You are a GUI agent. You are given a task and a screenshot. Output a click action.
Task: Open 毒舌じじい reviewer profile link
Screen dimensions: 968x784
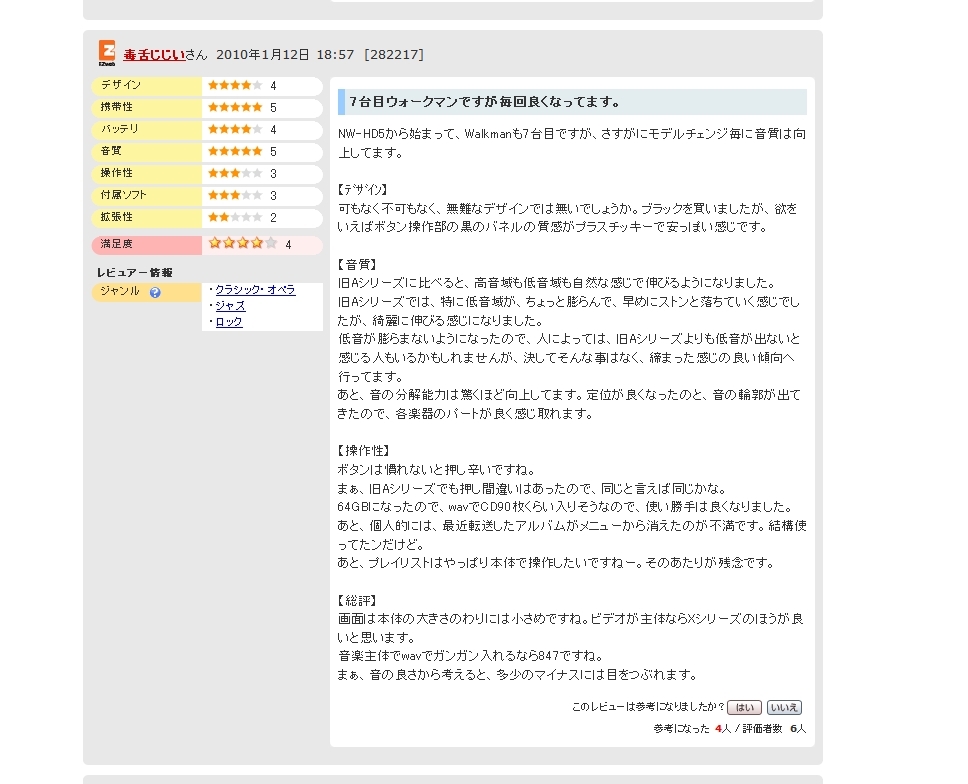[154, 55]
